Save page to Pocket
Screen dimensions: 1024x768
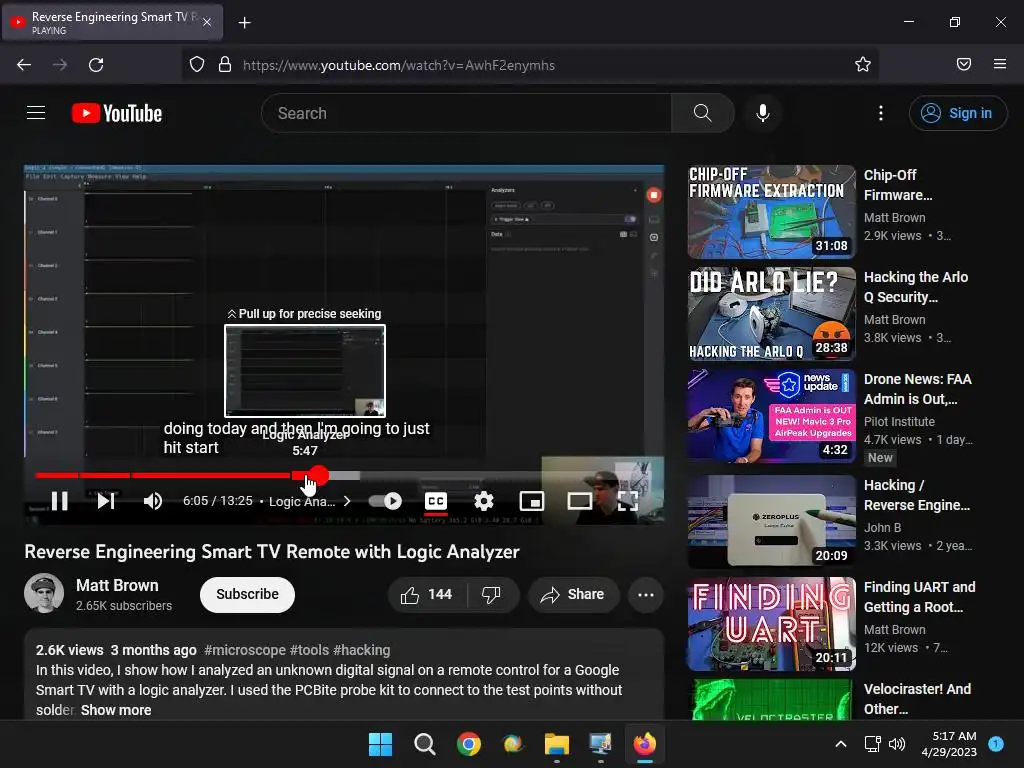coord(964,65)
